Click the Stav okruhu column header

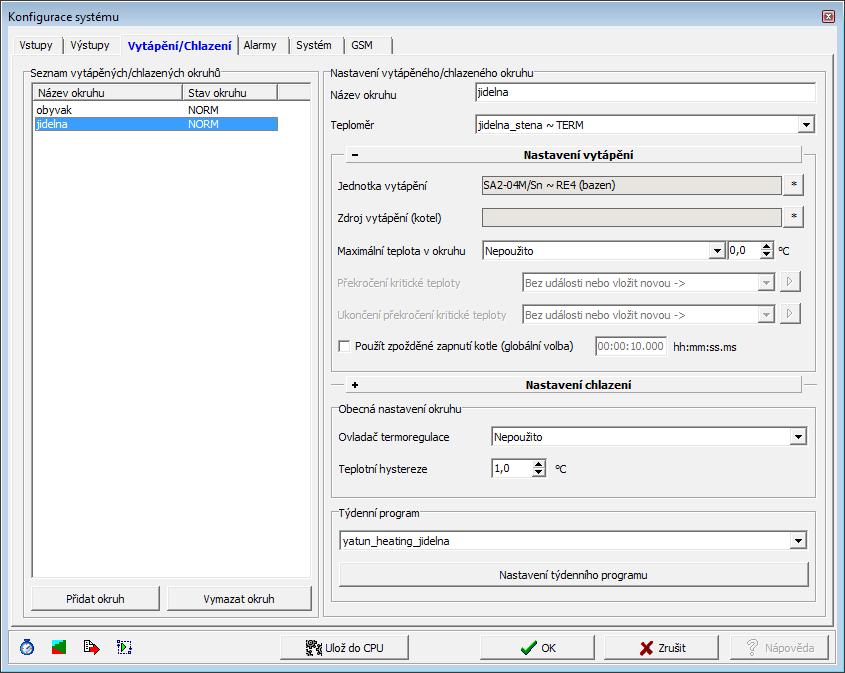tap(230, 93)
